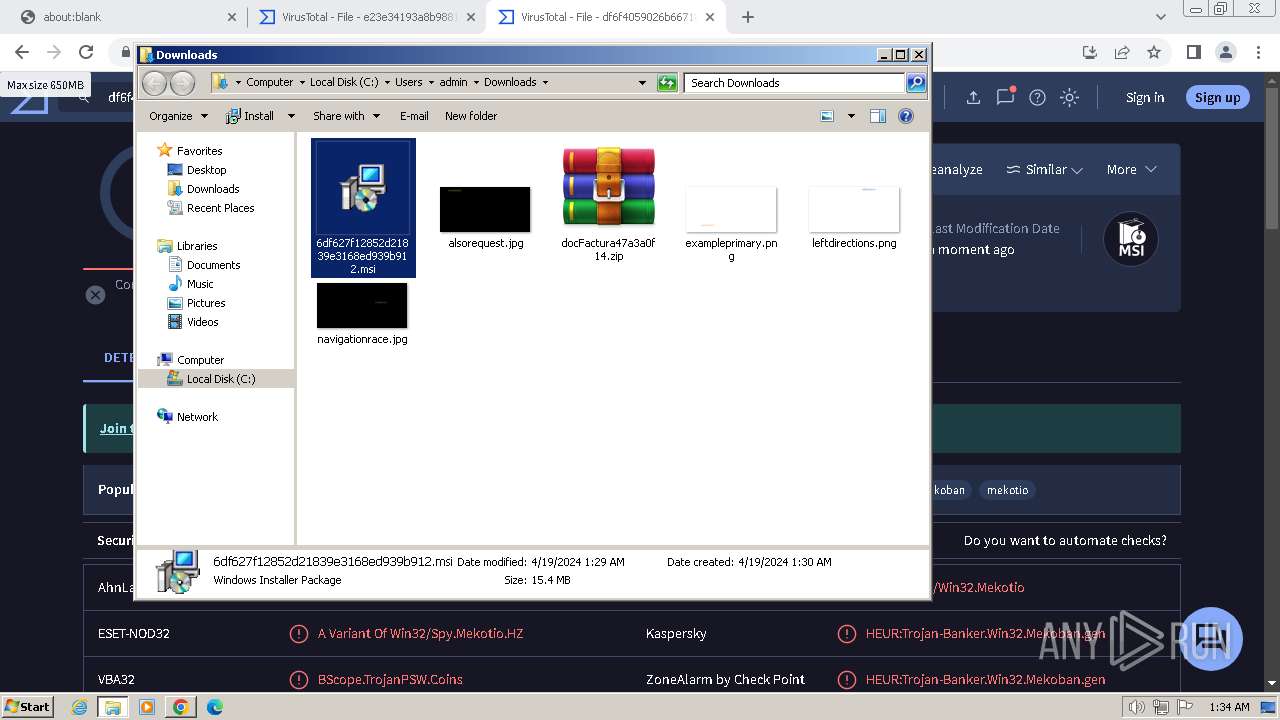This screenshot has height=720, width=1280.
Task: Select leftdirections.png file
Action: 854,216
